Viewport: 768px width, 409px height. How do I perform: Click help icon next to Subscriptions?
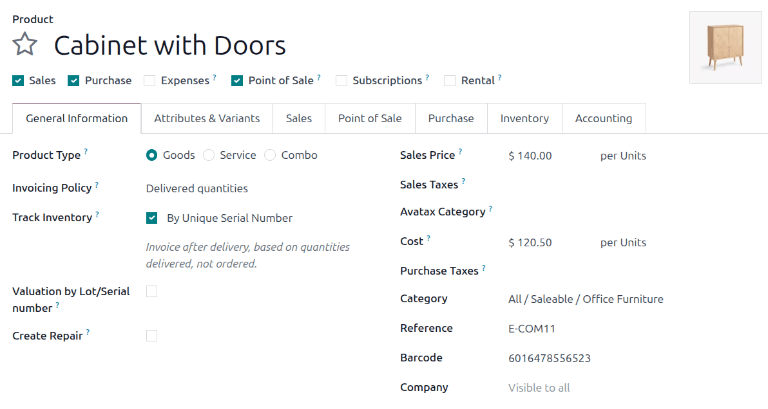(427, 76)
